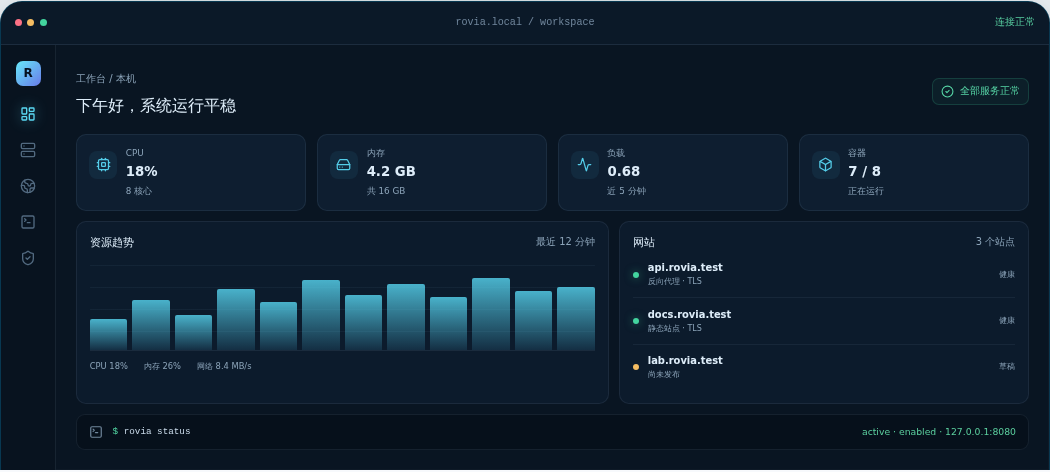
Task: Click the R logo avatar in sidebar
Action: coord(28,74)
